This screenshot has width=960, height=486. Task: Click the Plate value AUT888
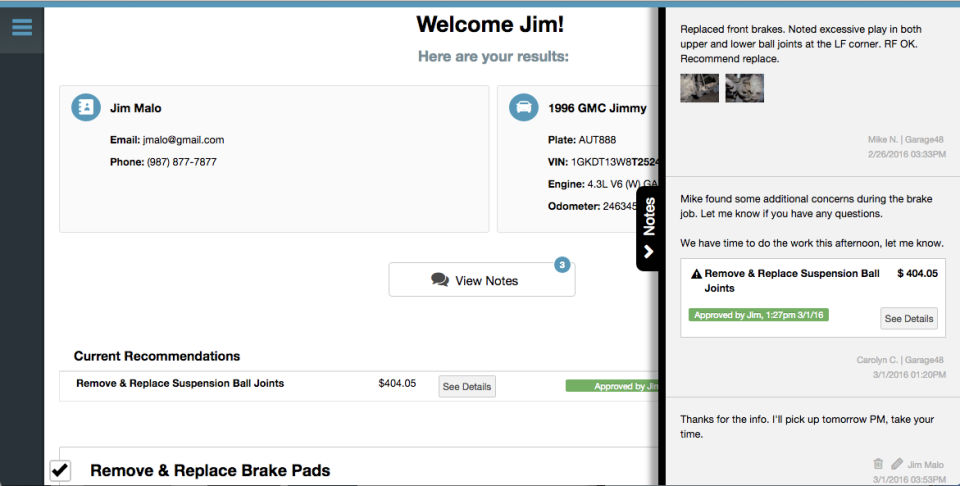tap(597, 140)
